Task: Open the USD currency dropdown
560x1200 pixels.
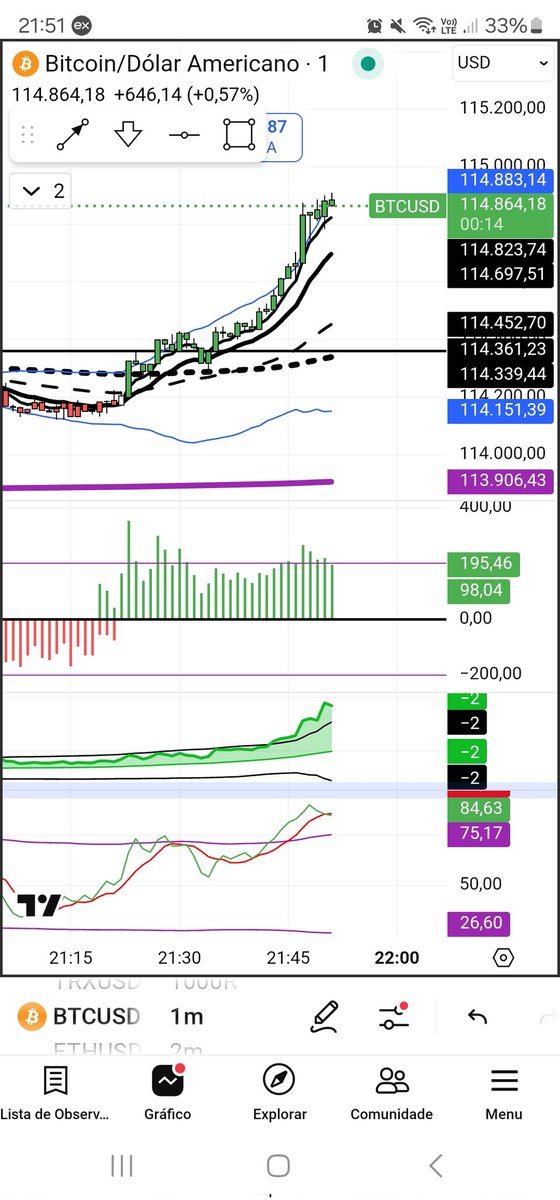Action: [x=501, y=62]
